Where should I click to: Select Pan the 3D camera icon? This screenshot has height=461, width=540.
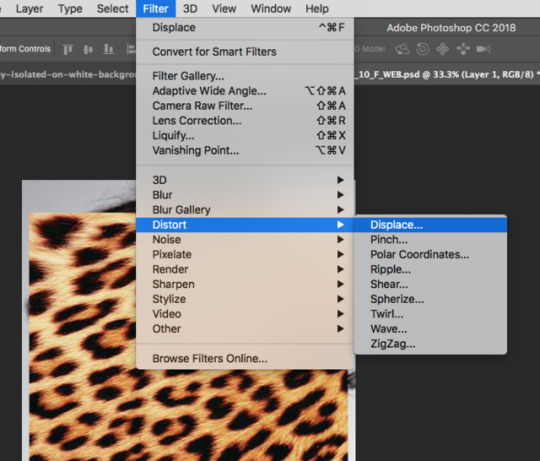click(x=443, y=49)
